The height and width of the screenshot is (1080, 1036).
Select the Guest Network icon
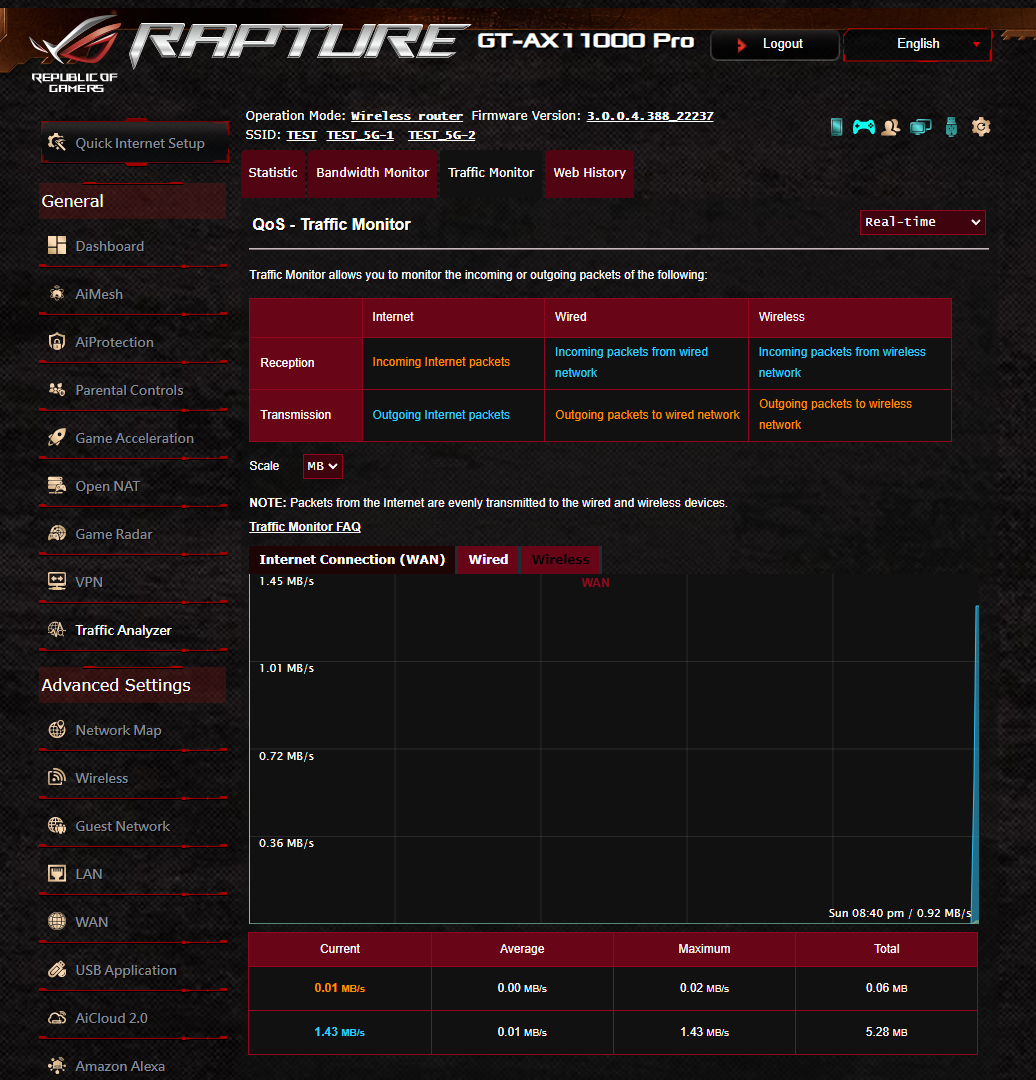tap(57, 825)
